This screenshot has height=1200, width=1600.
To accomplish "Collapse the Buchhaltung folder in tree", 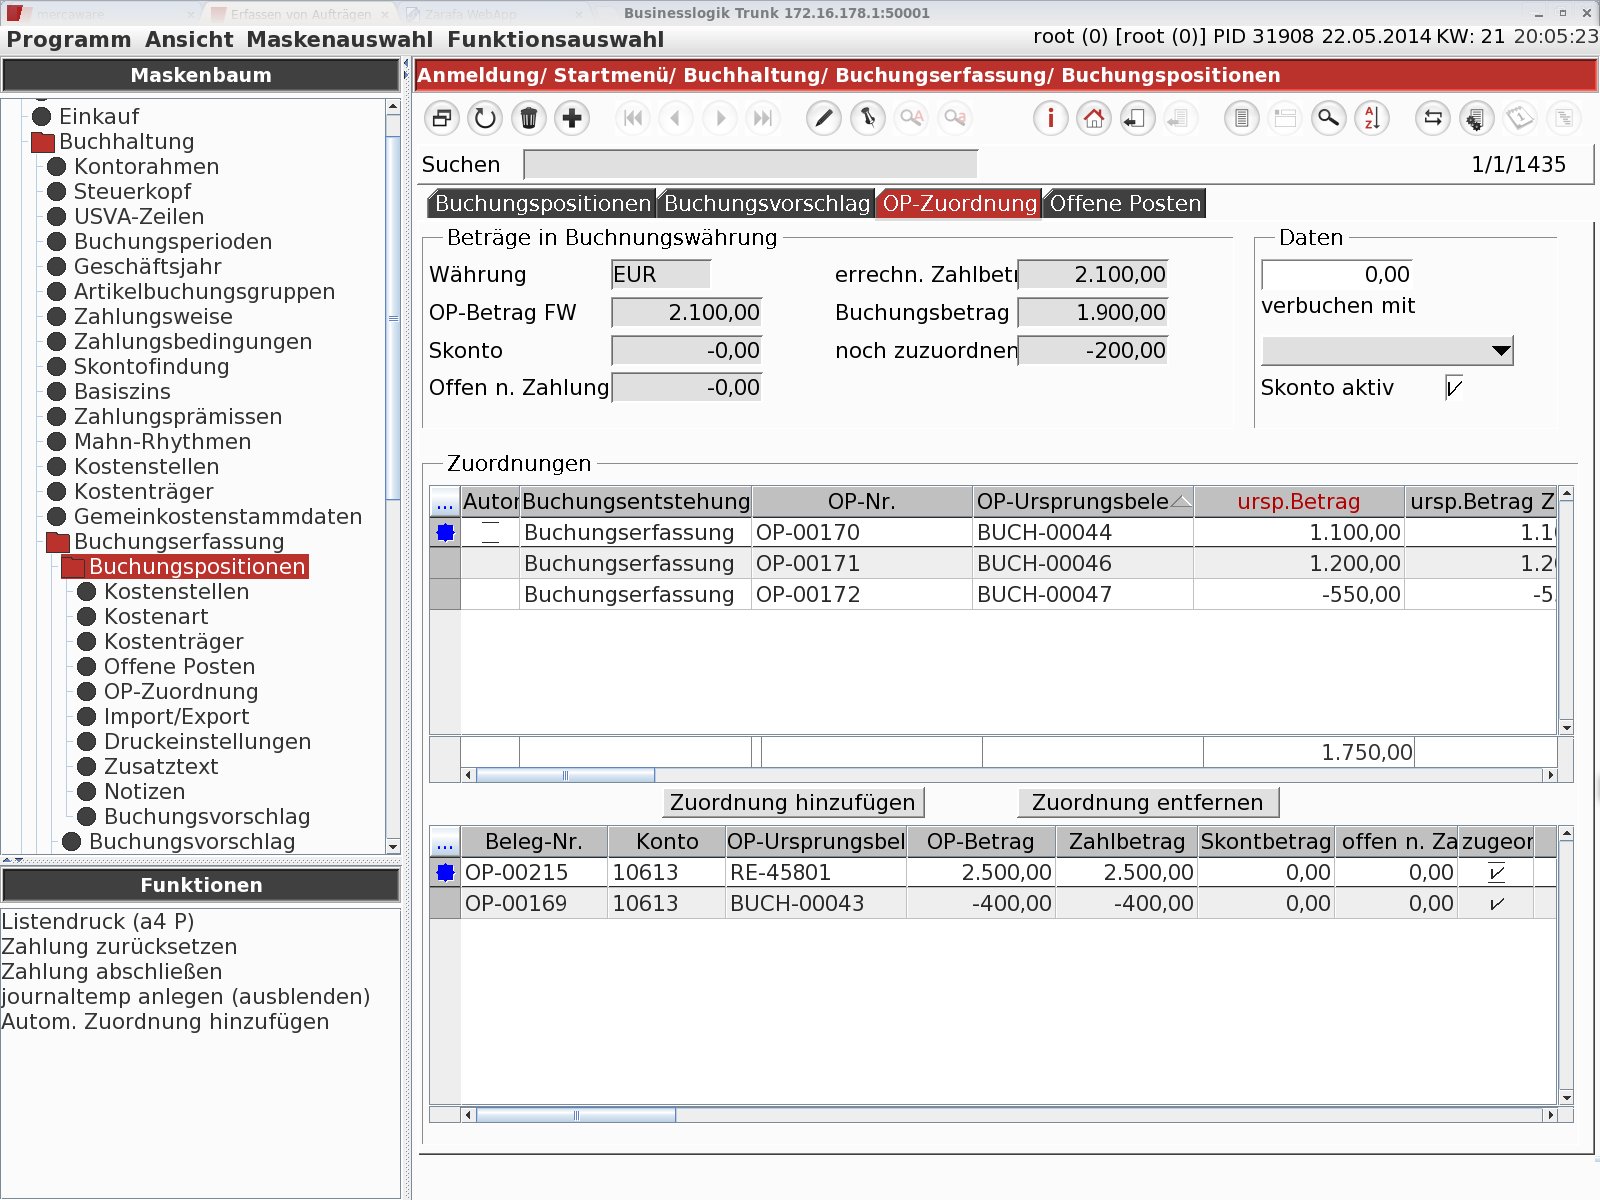I will (x=43, y=142).
